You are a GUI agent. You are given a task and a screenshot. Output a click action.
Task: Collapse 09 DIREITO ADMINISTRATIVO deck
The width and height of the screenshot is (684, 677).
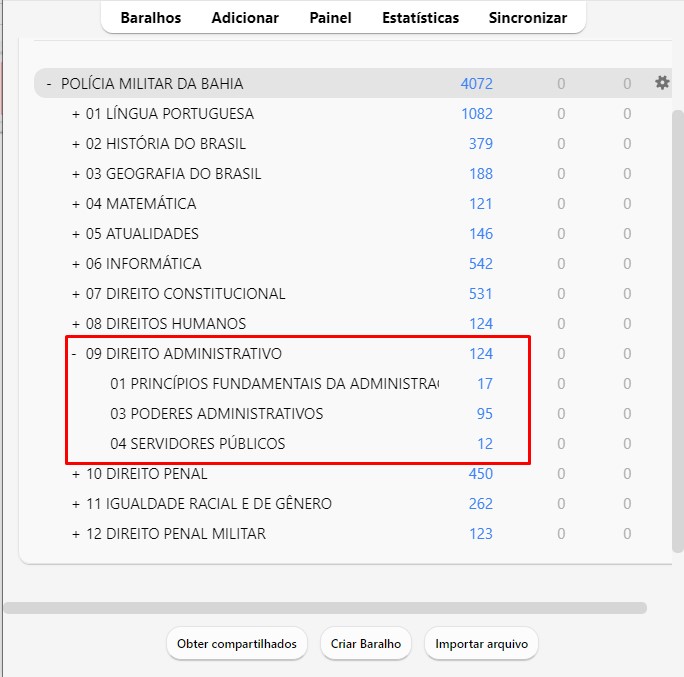pyautogui.click(x=74, y=354)
